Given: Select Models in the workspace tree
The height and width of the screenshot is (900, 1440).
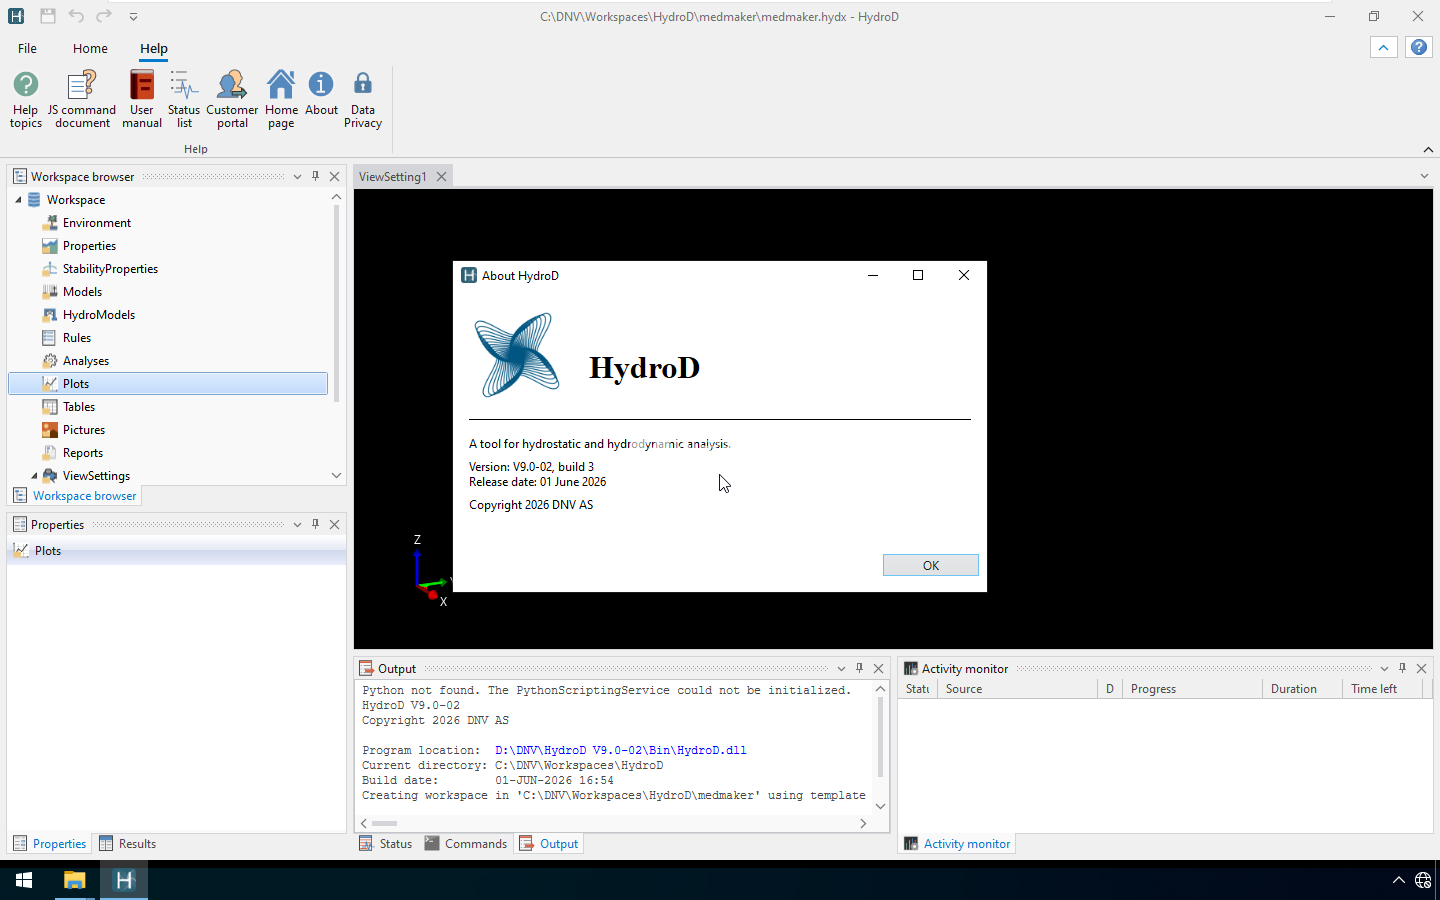Looking at the screenshot, I should click(x=82, y=292).
